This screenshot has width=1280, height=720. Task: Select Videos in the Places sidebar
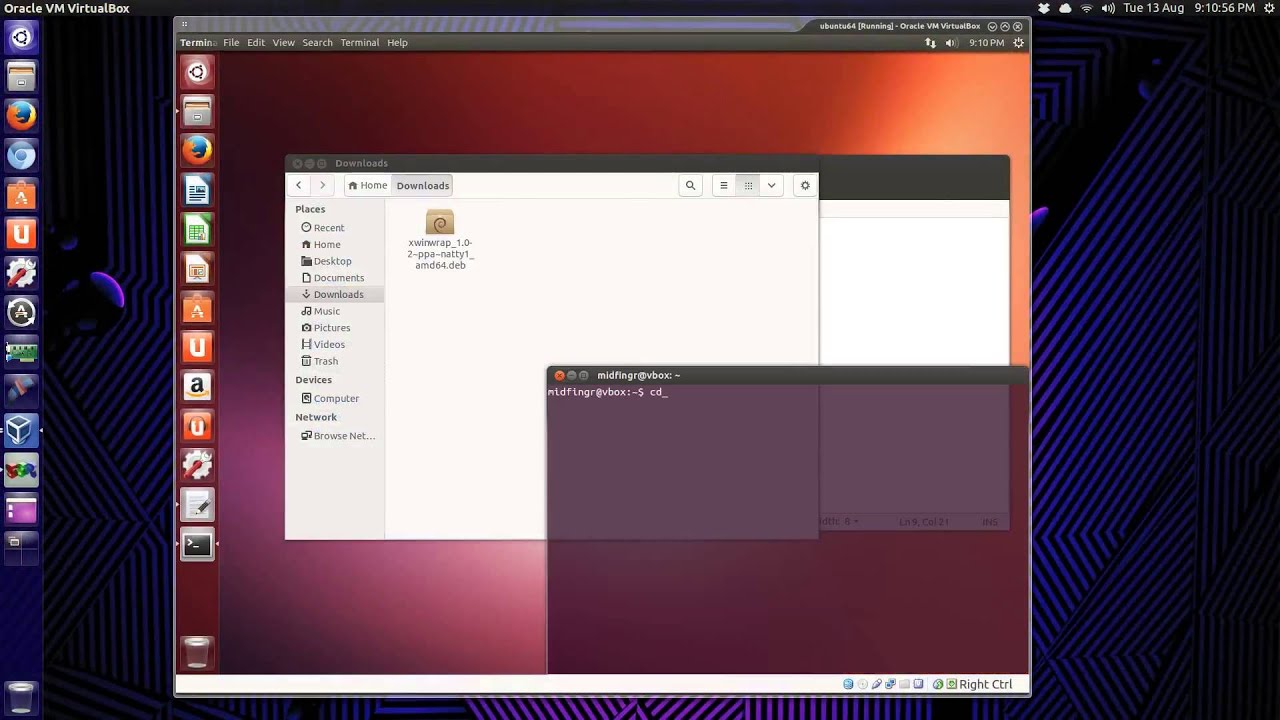pyautogui.click(x=335, y=345)
